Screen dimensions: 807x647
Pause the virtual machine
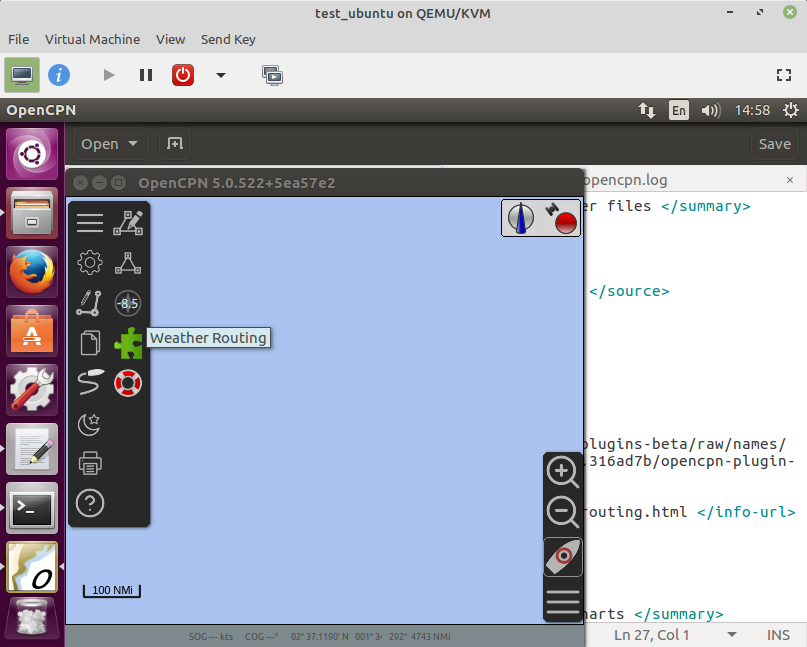(x=146, y=75)
